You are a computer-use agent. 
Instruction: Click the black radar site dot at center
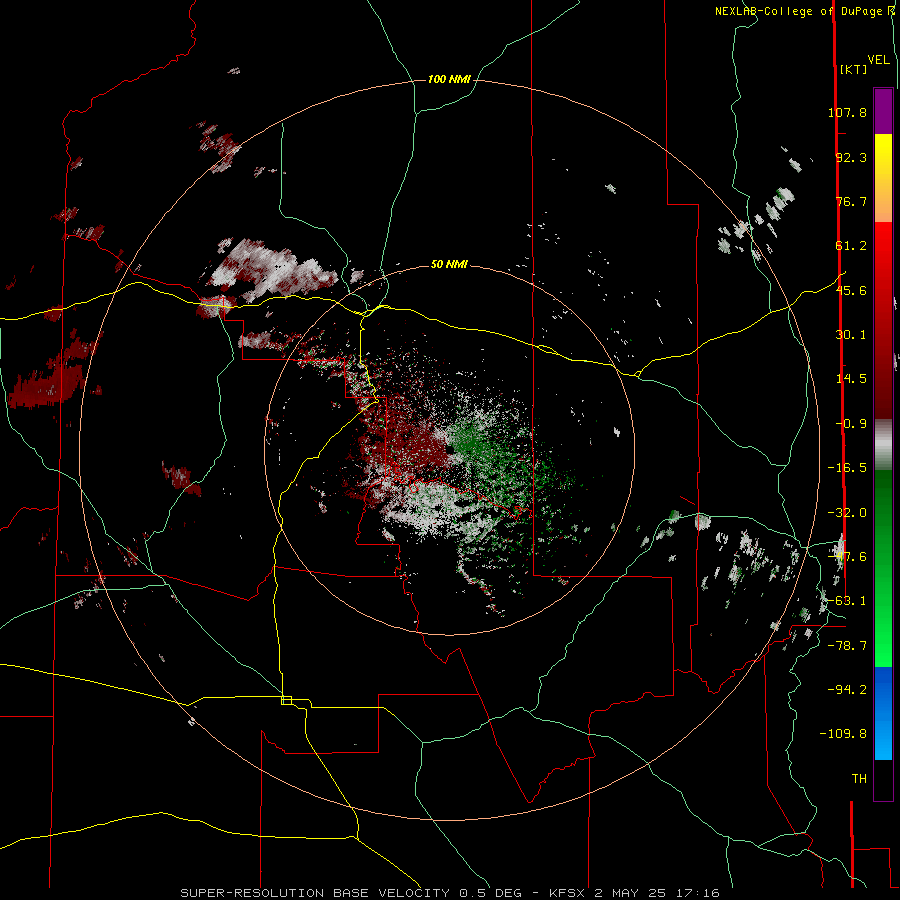450,449
